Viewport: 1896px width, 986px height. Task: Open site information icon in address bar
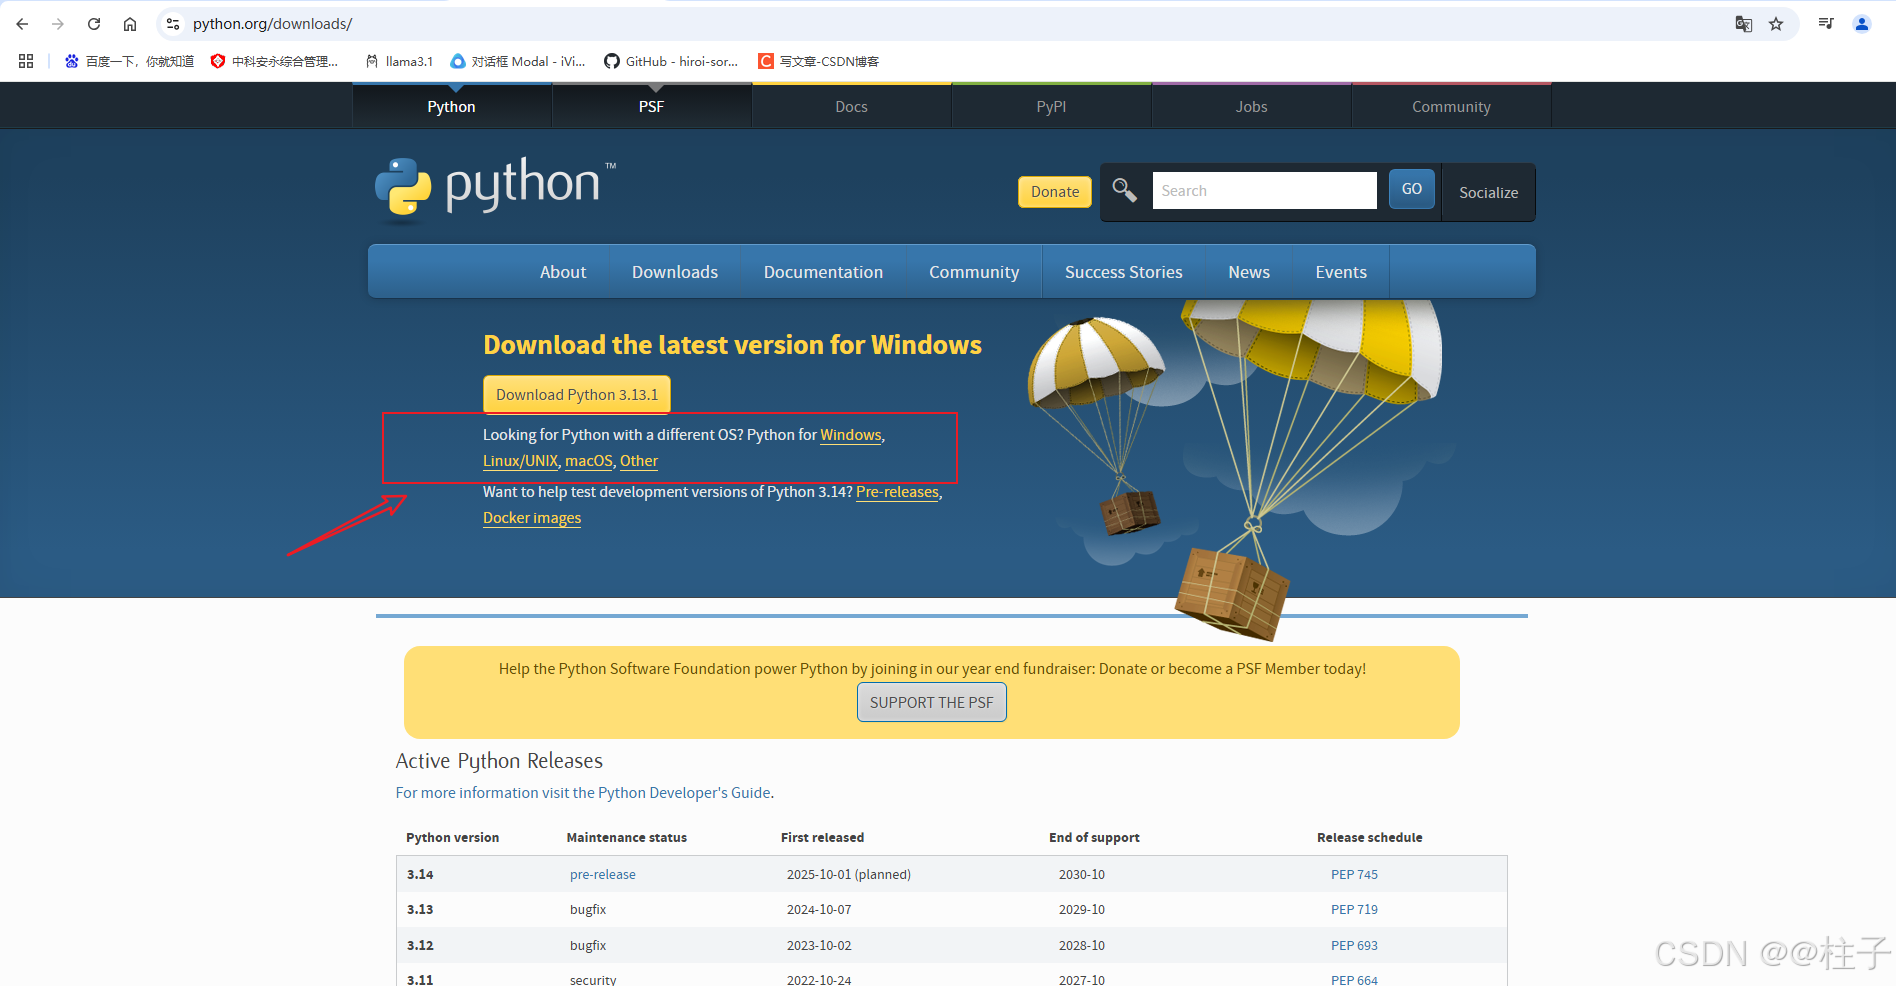[173, 24]
